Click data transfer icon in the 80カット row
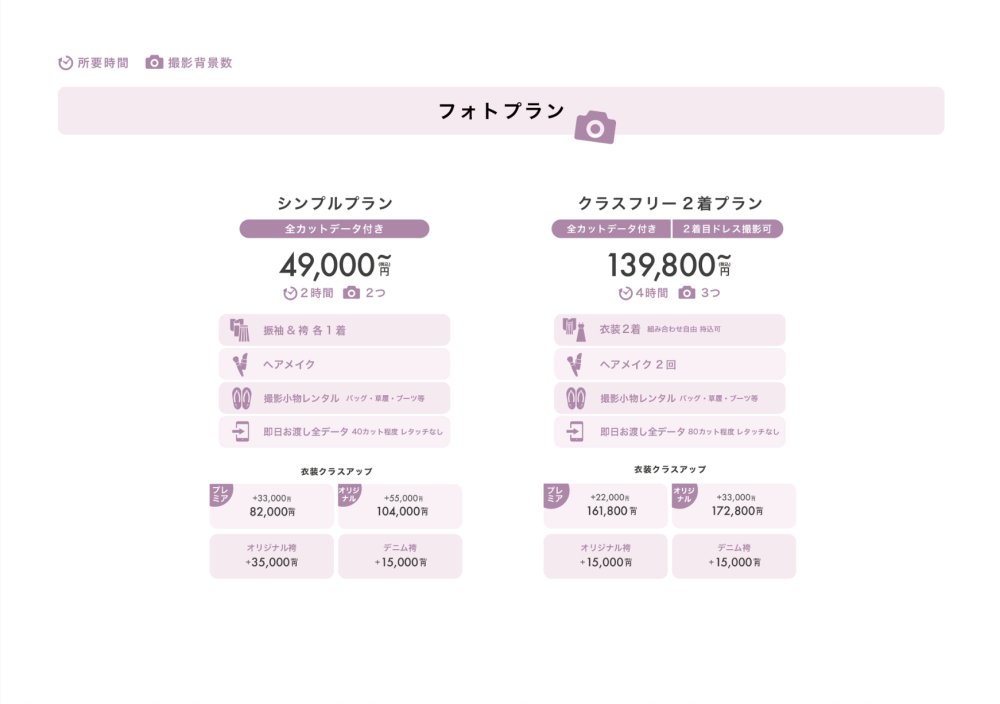The image size is (1000, 704). [x=576, y=432]
